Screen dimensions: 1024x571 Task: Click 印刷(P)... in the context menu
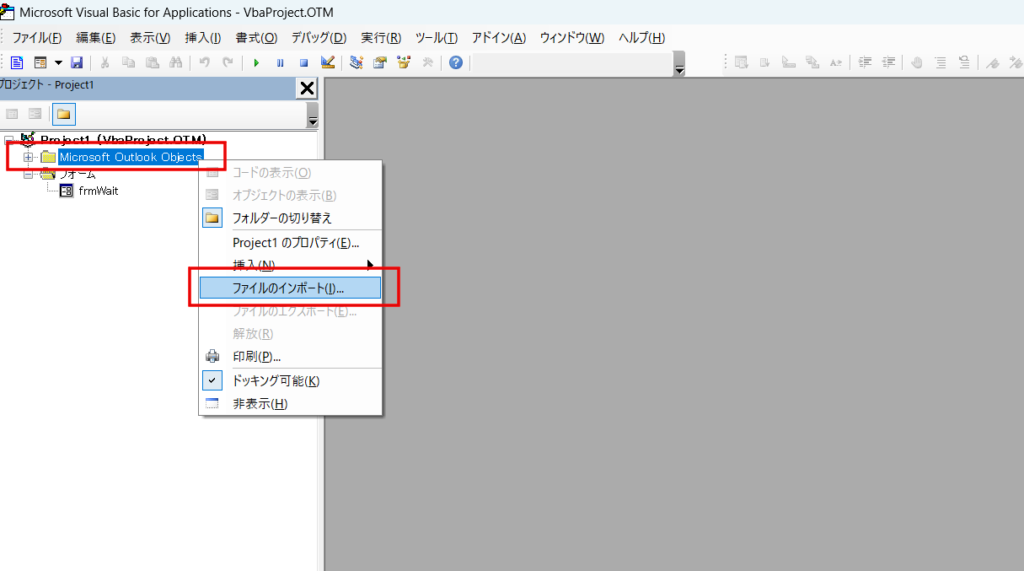click(256, 356)
